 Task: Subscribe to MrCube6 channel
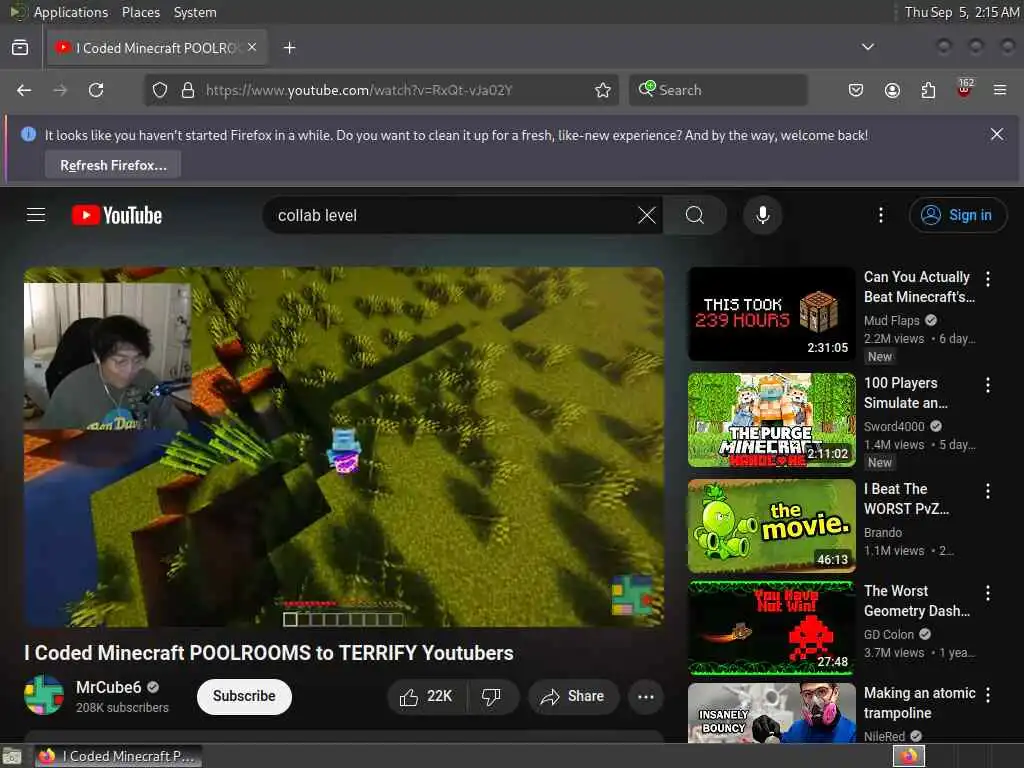244,696
